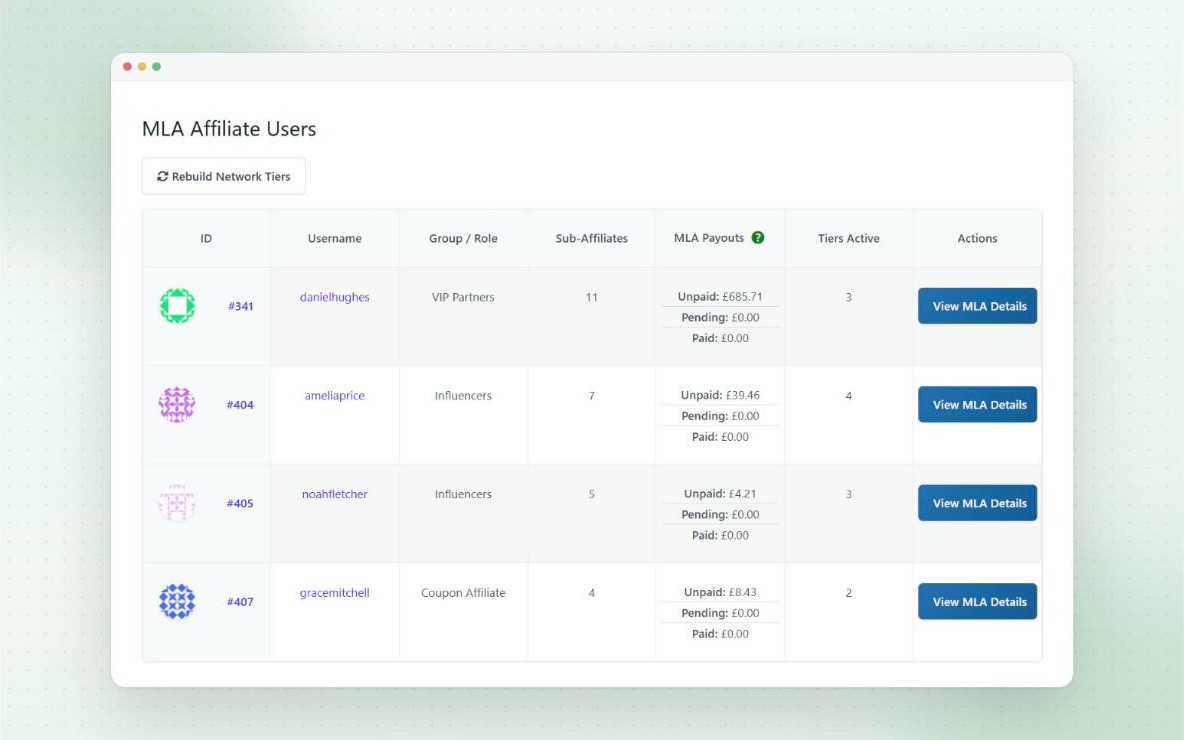Viewport: 1184px width, 740px height.
Task: Click the Sub-Affiliates column header
Action: 591,238
